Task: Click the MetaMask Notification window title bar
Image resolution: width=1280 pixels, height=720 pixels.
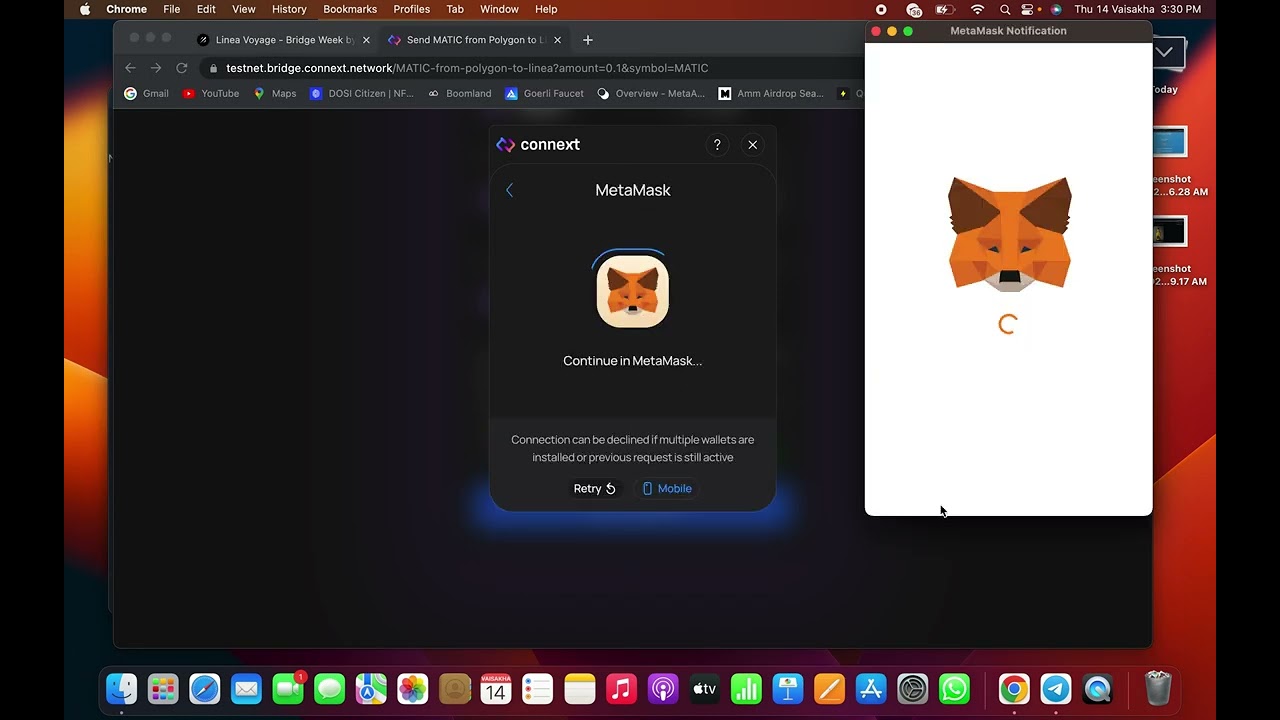Action: pyautogui.click(x=1008, y=31)
